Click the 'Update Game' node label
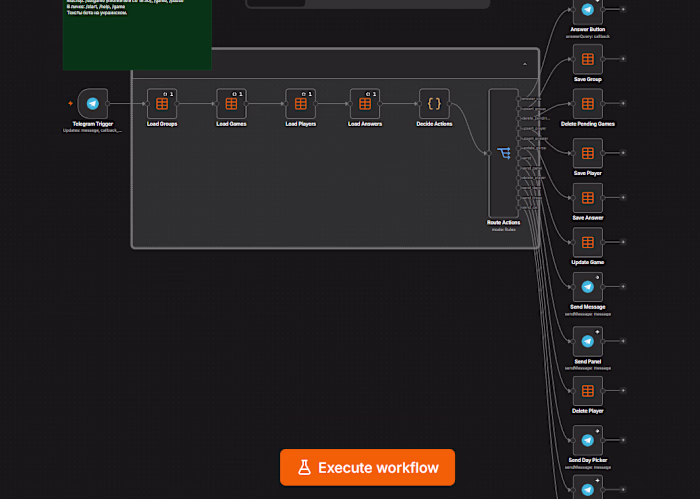 tap(588, 262)
